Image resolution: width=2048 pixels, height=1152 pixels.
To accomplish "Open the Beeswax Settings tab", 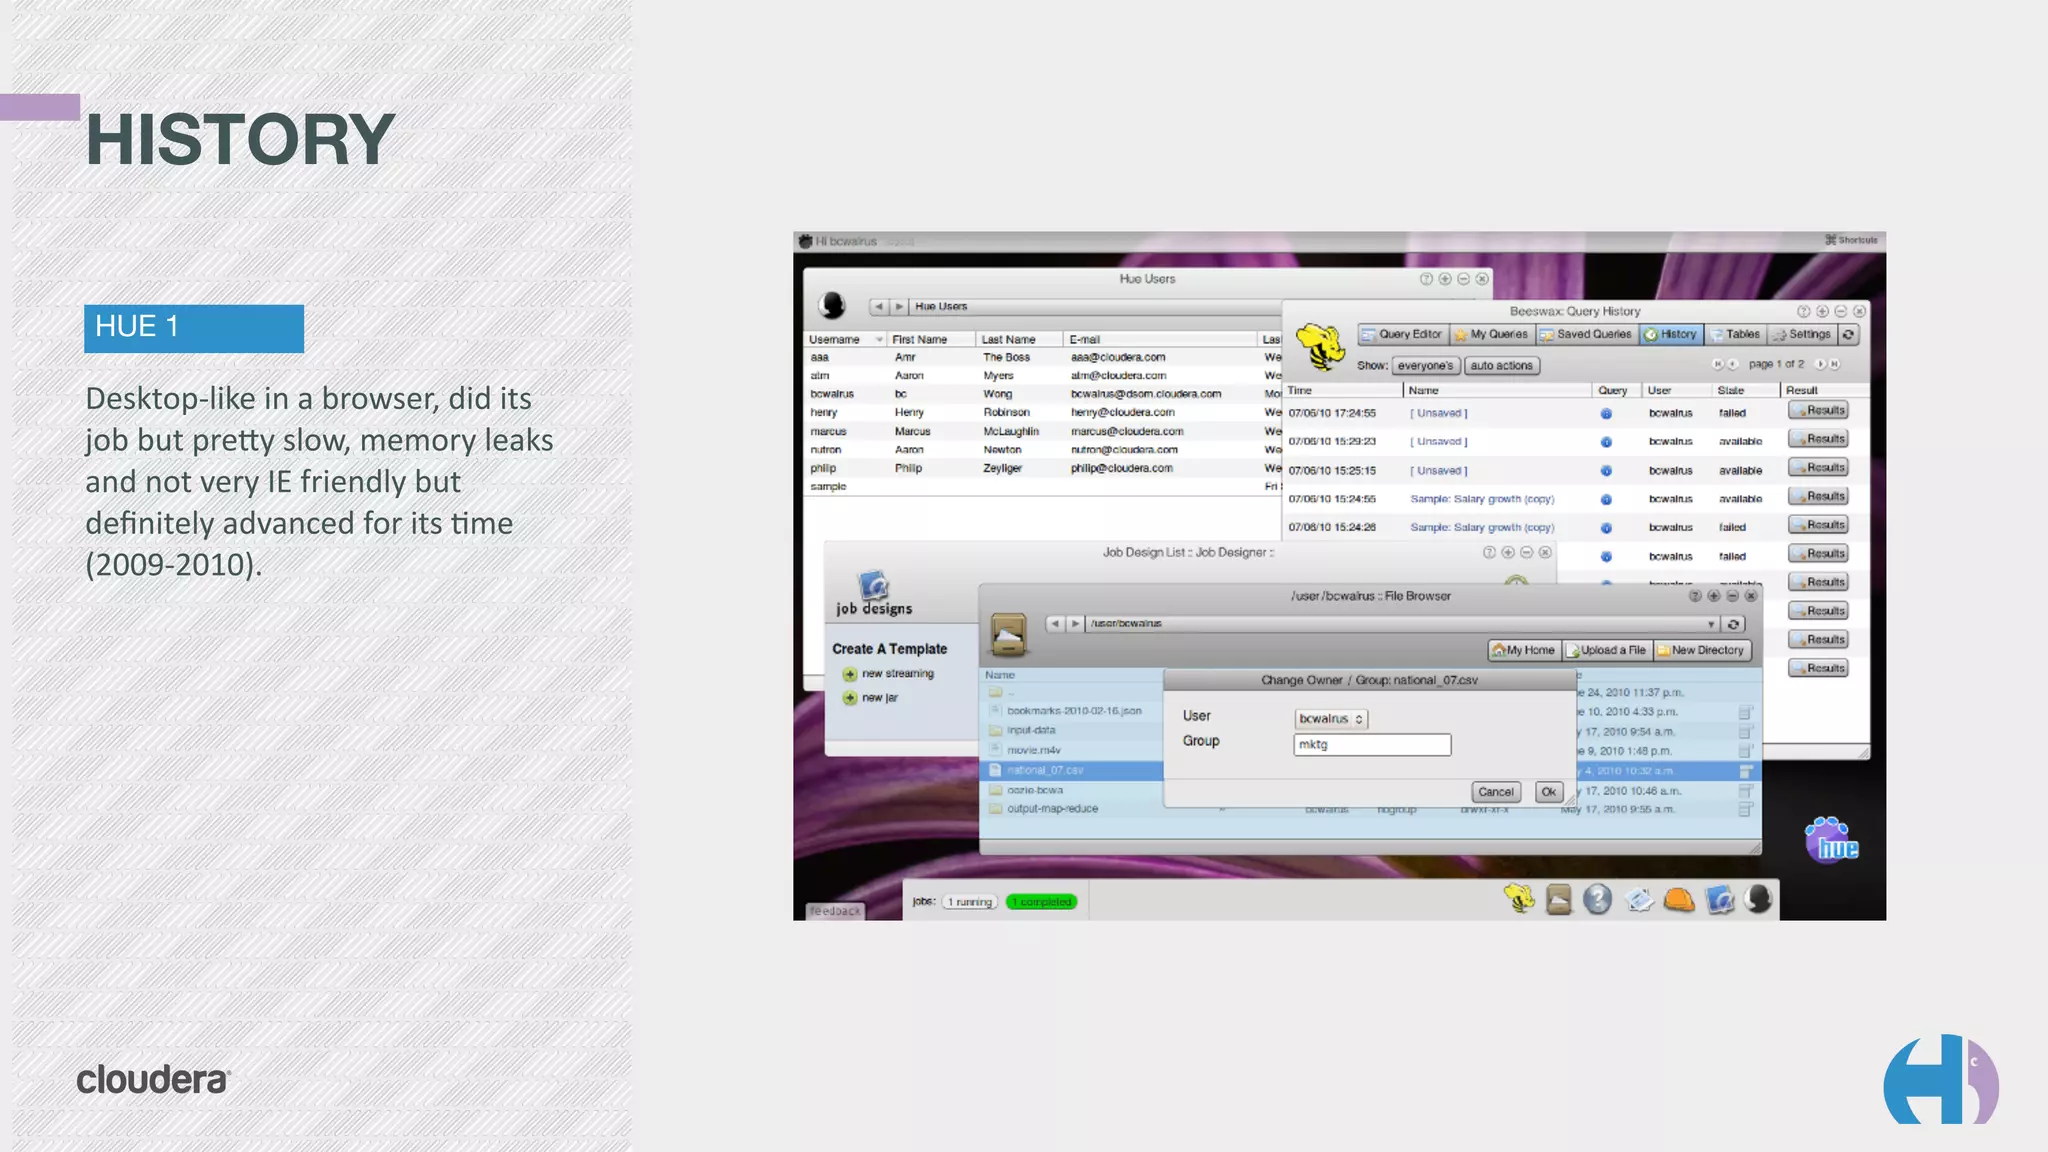I will coord(1802,335).
